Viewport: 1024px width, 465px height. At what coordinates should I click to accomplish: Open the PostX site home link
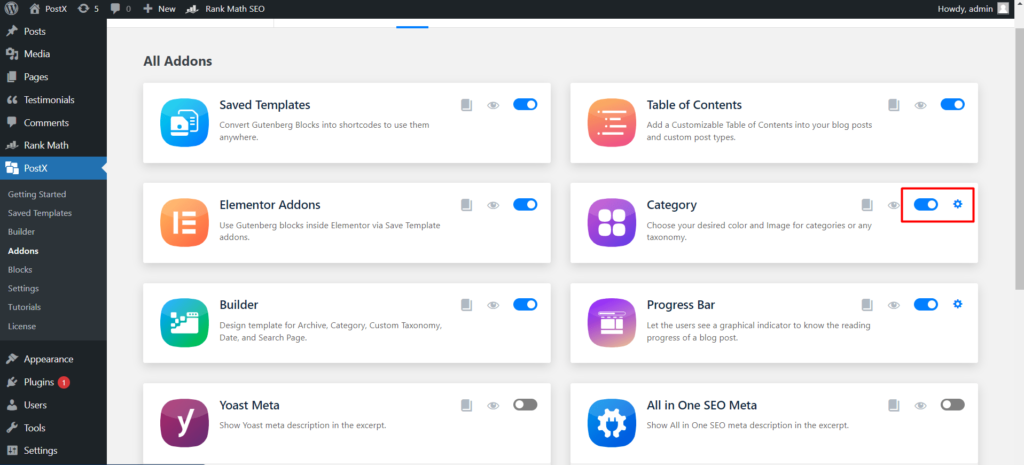(48, 9)
